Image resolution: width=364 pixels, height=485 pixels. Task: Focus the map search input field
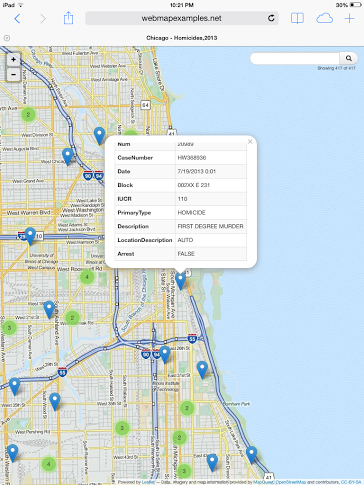point(295,58)
